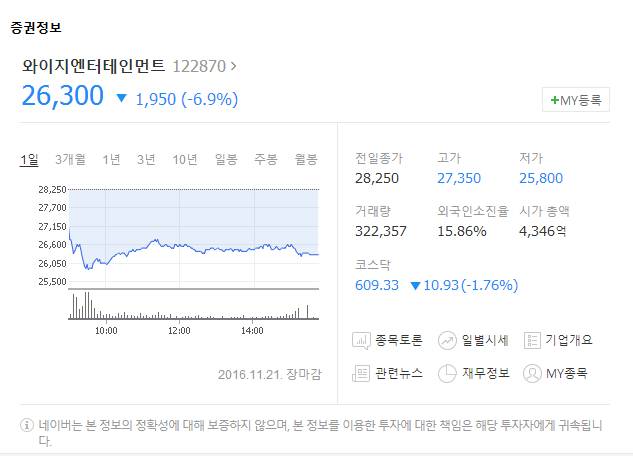Screen dimensions: 633x456
Task: Click the 관련뉴스 news icon
Action: [x=362, y=373]
